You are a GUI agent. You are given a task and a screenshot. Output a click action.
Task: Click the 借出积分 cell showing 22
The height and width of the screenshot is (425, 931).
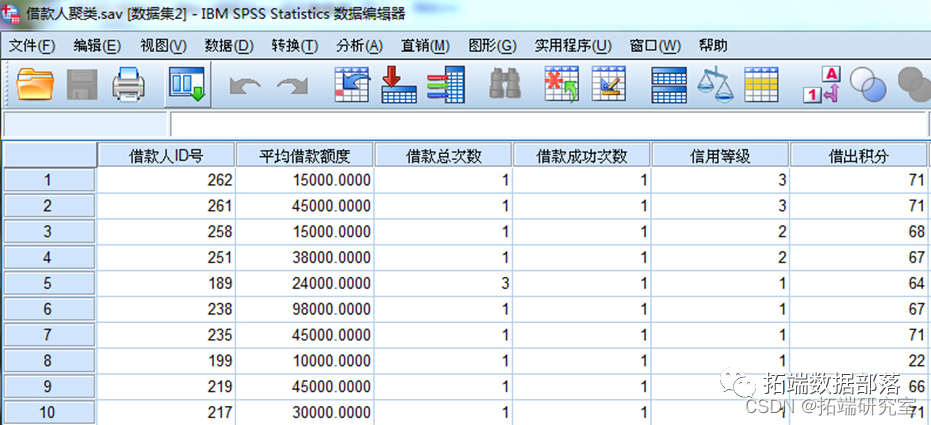coord(859,360)
